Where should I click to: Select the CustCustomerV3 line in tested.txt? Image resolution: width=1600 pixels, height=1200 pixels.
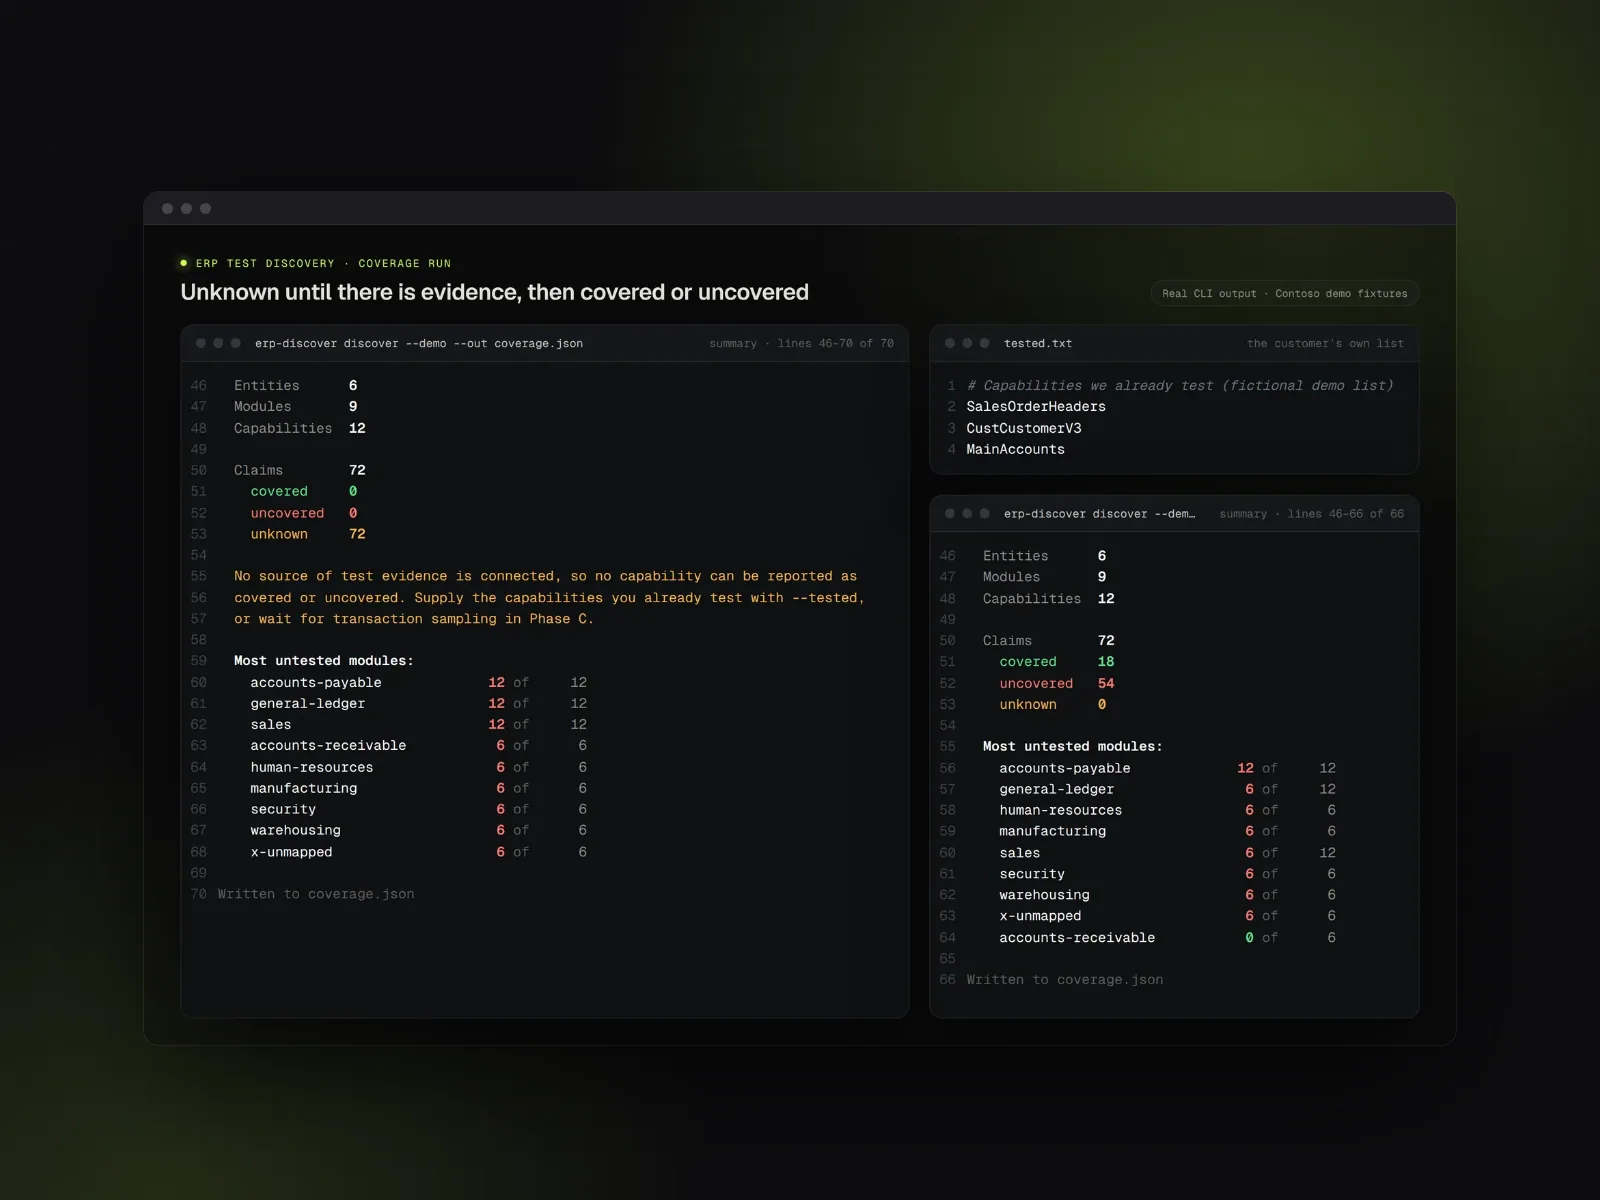pos(1024,428)
